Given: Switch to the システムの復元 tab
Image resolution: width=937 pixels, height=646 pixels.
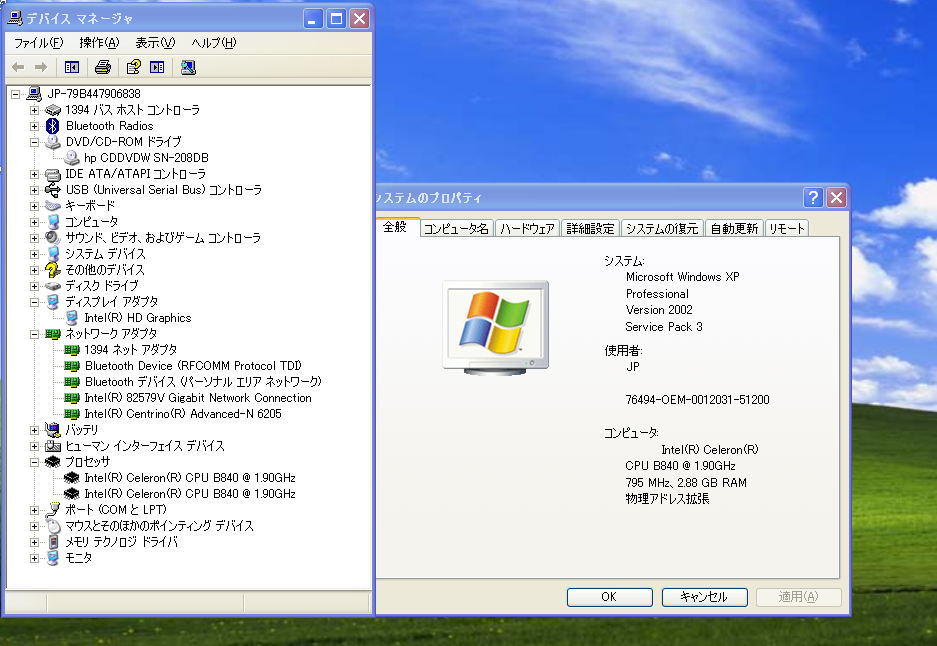Looking at the screenshot, I should 662,228.
